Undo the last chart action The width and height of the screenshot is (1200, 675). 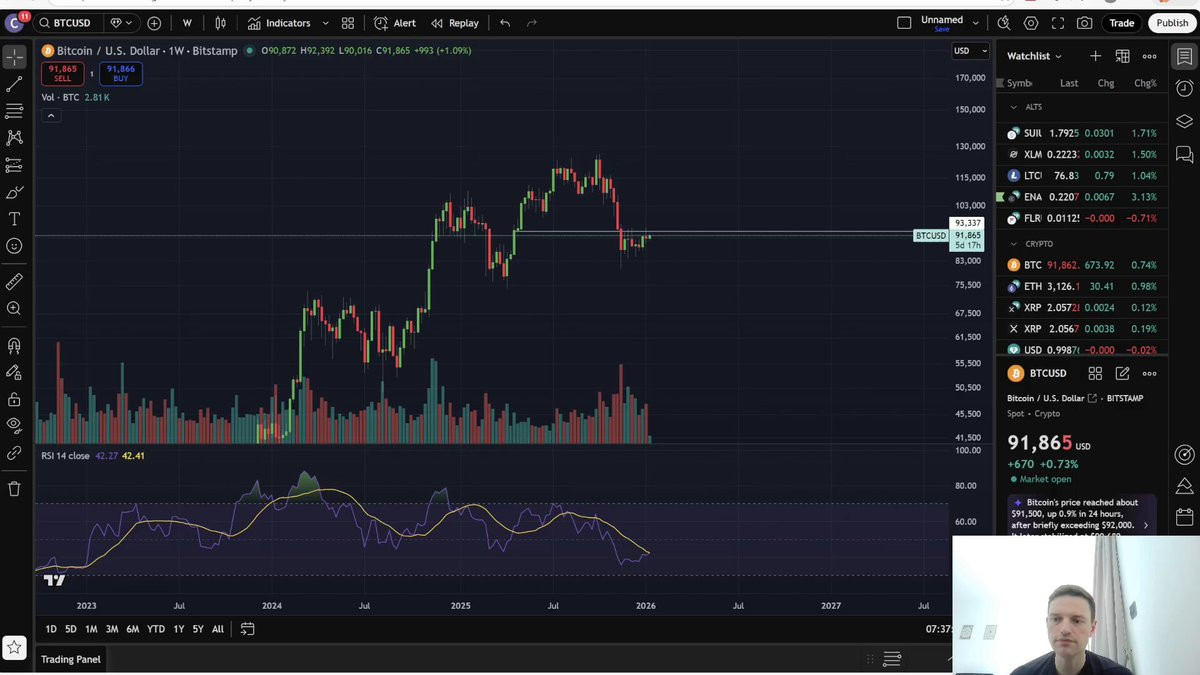click(505, 23)
